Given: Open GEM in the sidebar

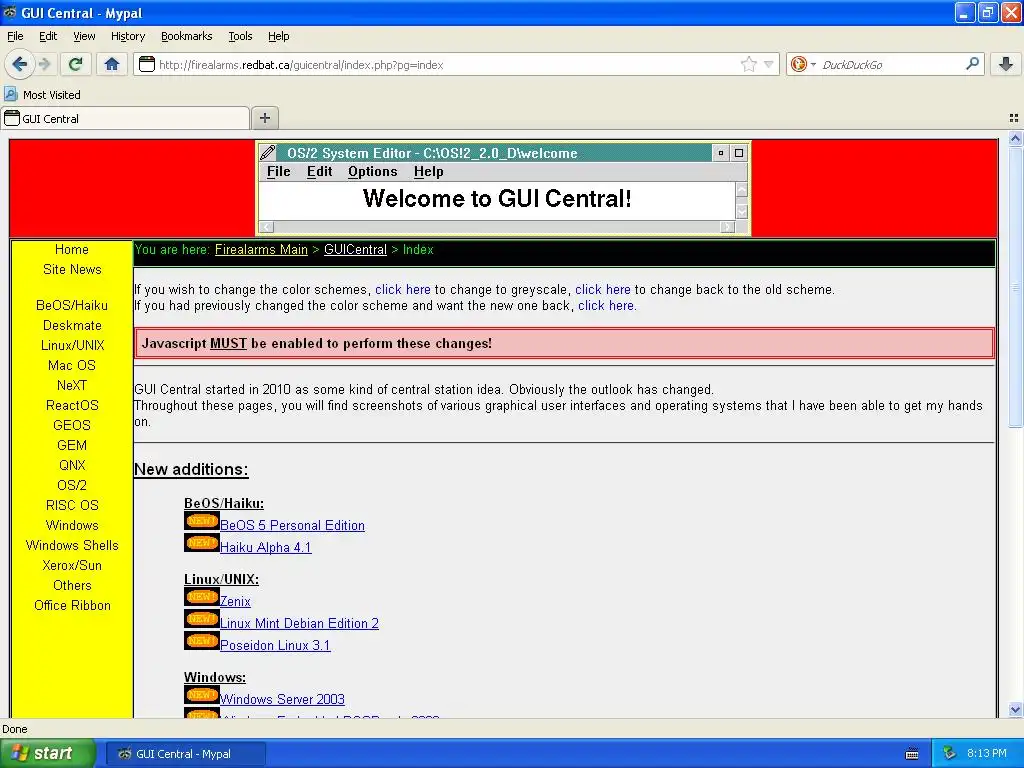Looking at the screenshot, I should (x=72, y=445).
